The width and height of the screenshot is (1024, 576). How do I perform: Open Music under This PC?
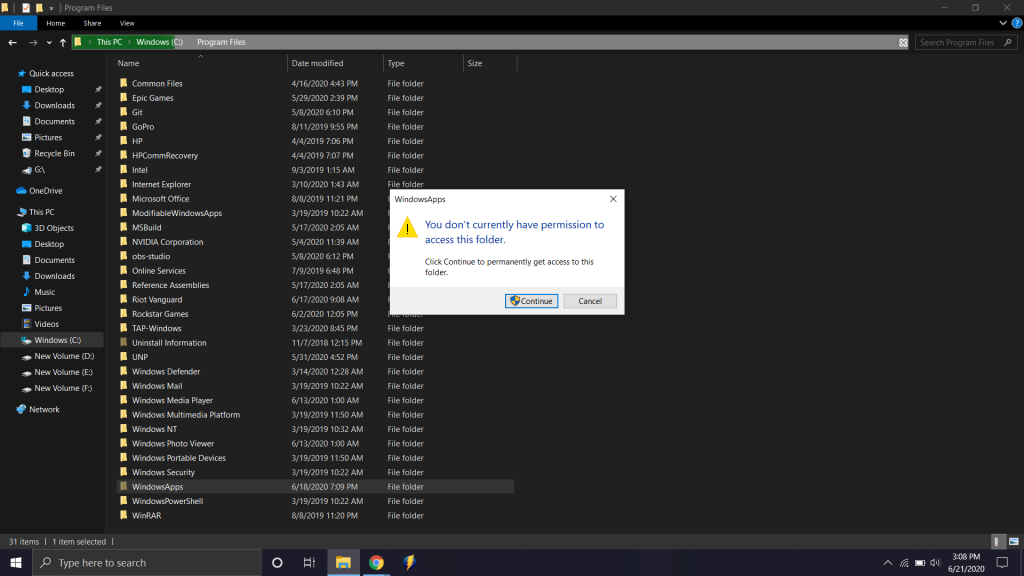pos(44,292)
